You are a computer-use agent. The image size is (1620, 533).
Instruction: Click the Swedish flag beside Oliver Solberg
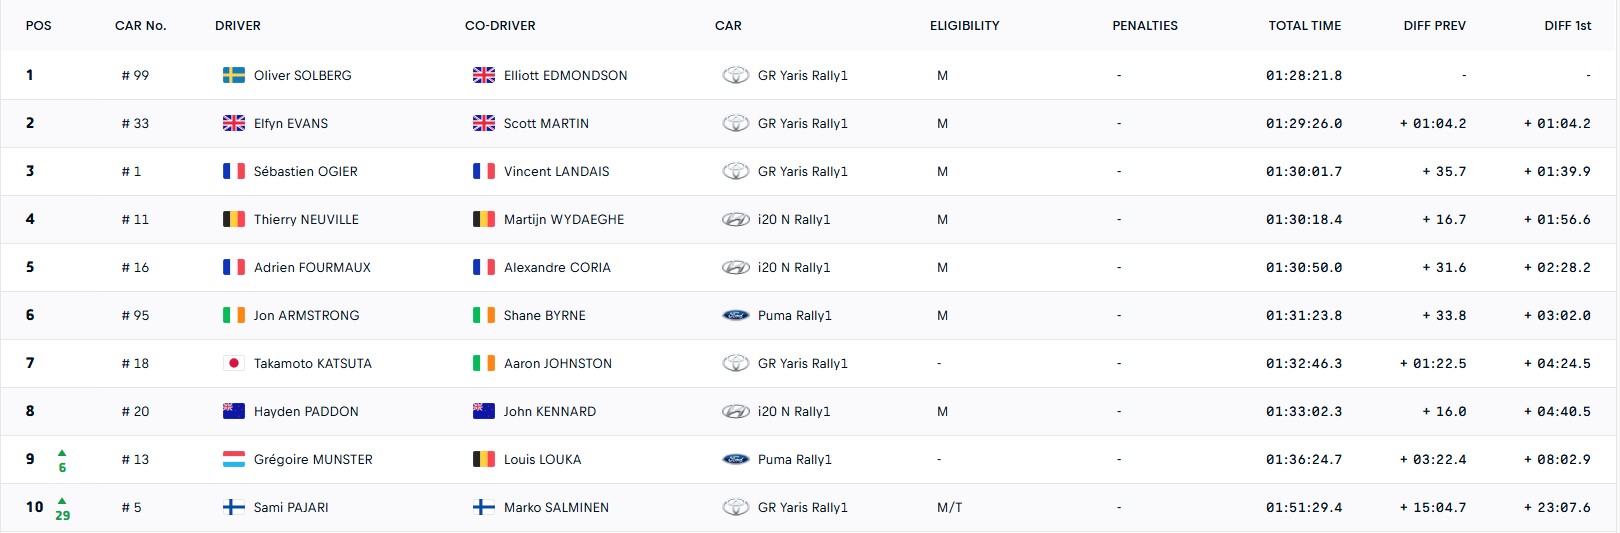pos(234,75)
